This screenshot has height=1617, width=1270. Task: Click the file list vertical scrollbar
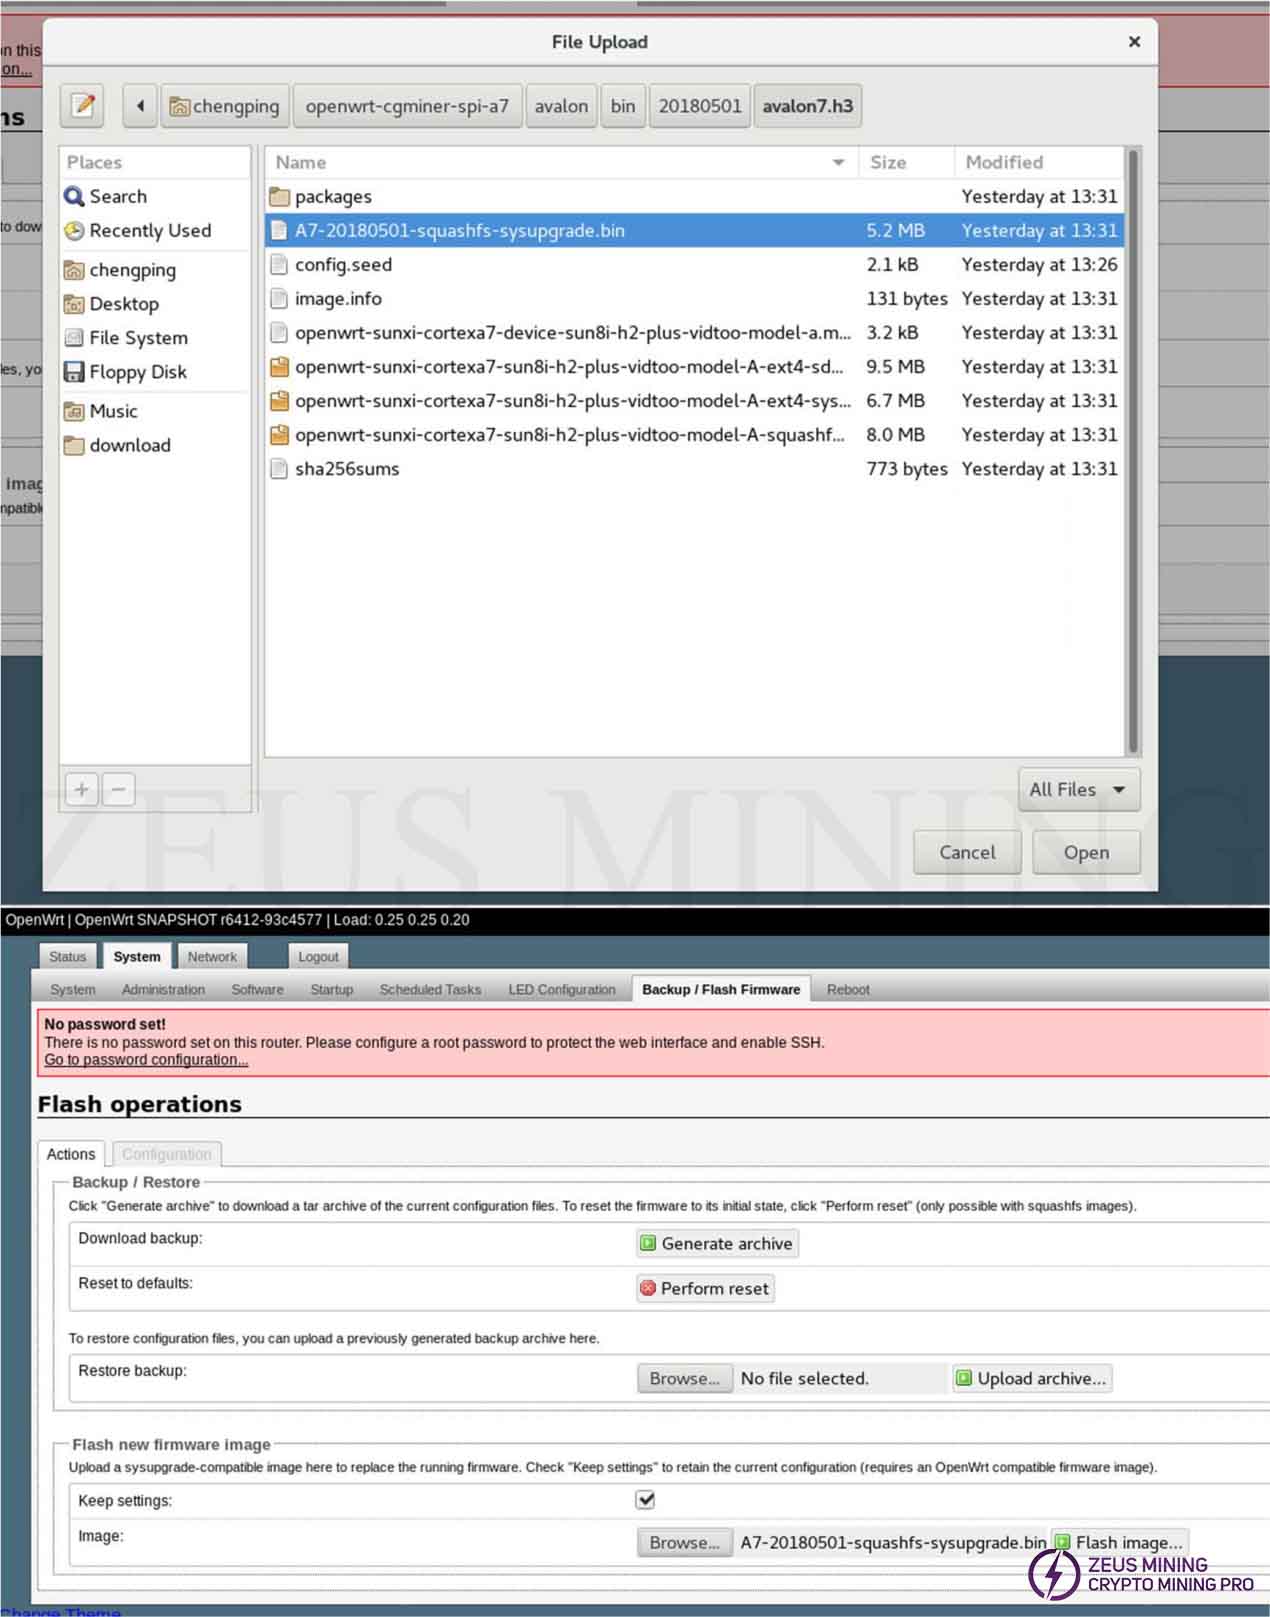(x=1133, y=450)
